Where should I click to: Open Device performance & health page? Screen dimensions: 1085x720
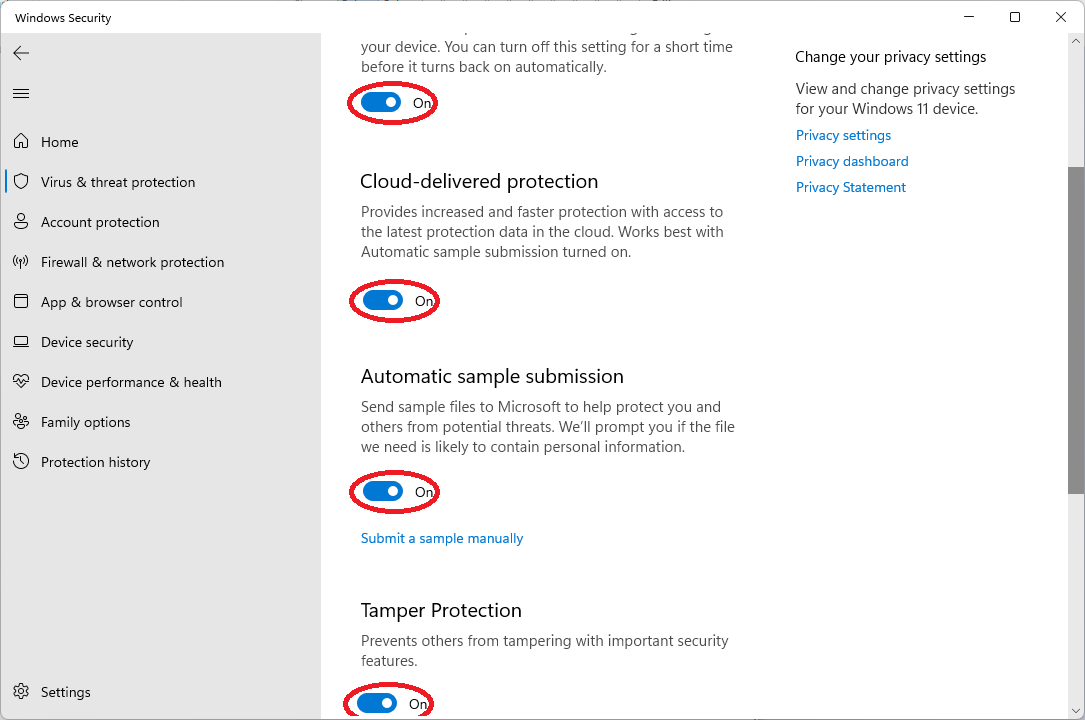[x=131, y=382]
